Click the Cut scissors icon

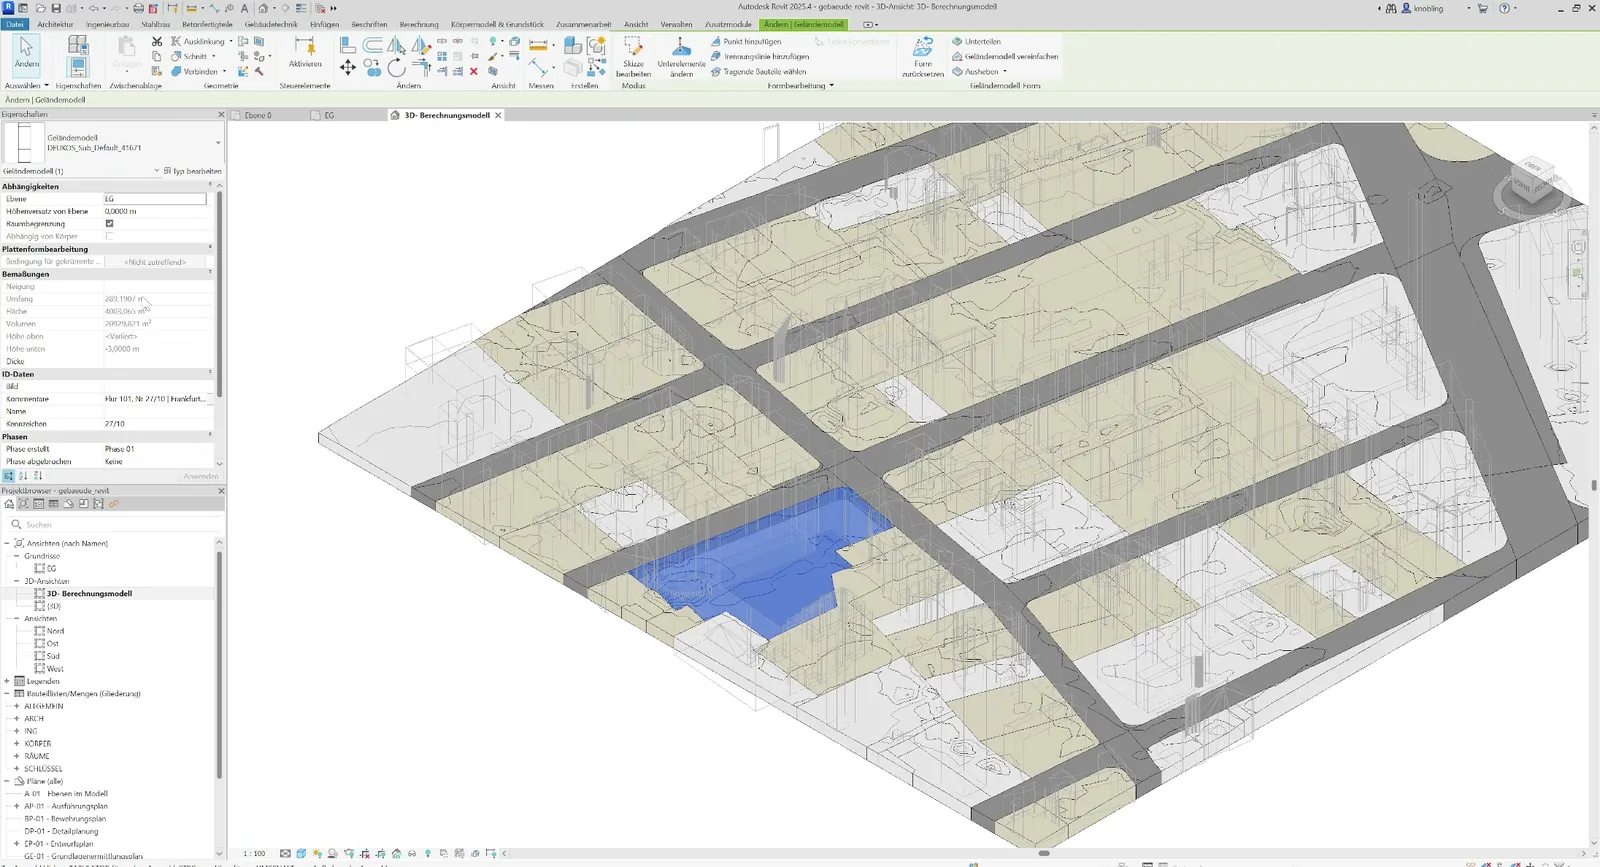point(157,42)
